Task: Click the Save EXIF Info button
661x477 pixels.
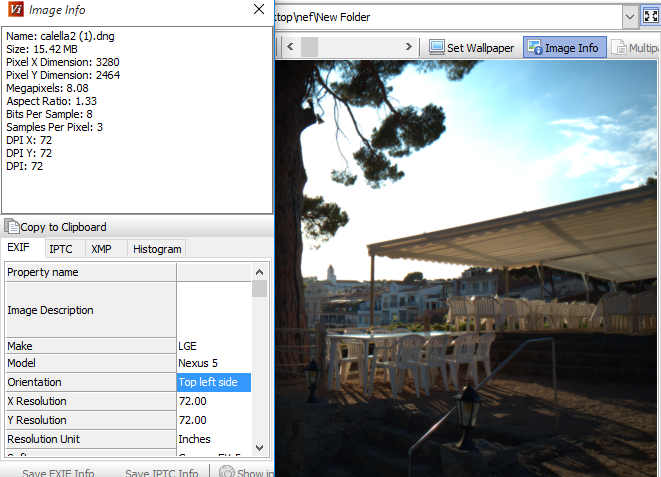Action: (58, 473)
